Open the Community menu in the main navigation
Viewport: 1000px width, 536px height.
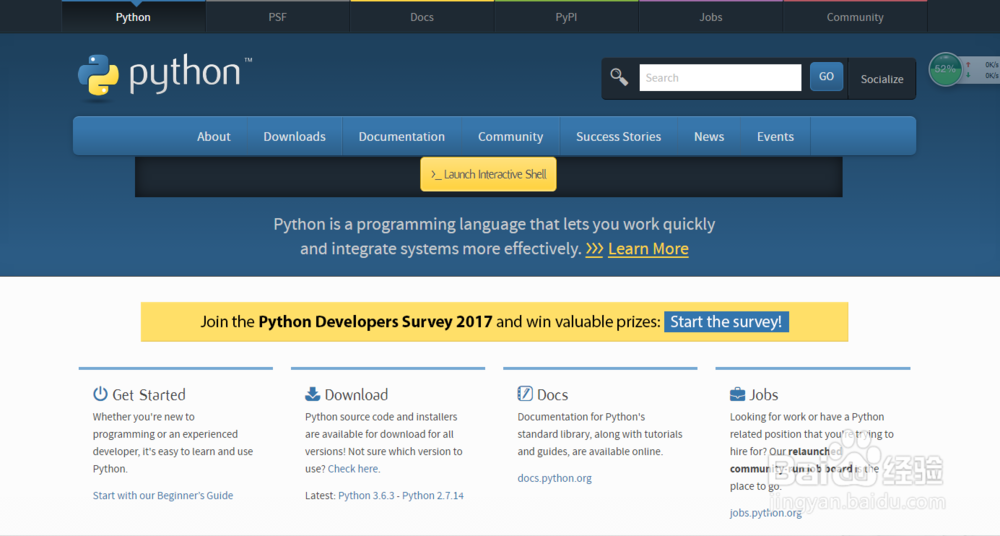tap(511, 137)
